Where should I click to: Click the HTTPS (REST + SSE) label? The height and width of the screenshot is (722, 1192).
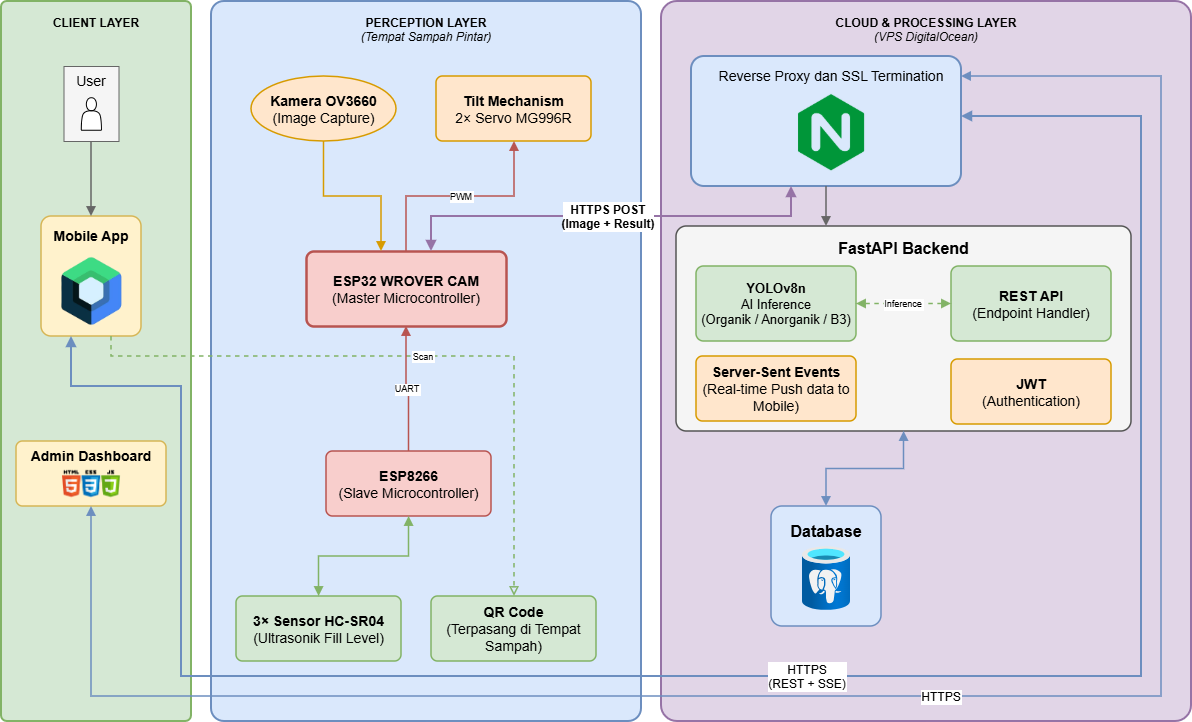[x=807, y=676]
